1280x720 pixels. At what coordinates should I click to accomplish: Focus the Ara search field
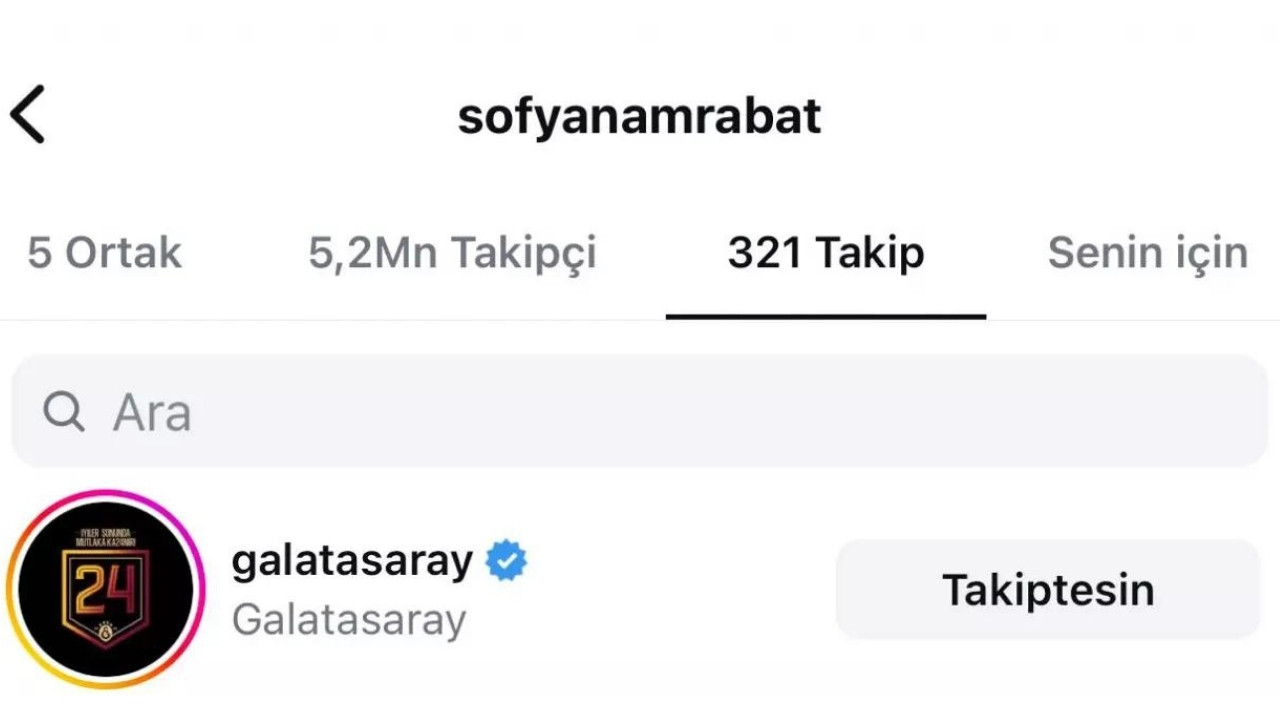640,411
